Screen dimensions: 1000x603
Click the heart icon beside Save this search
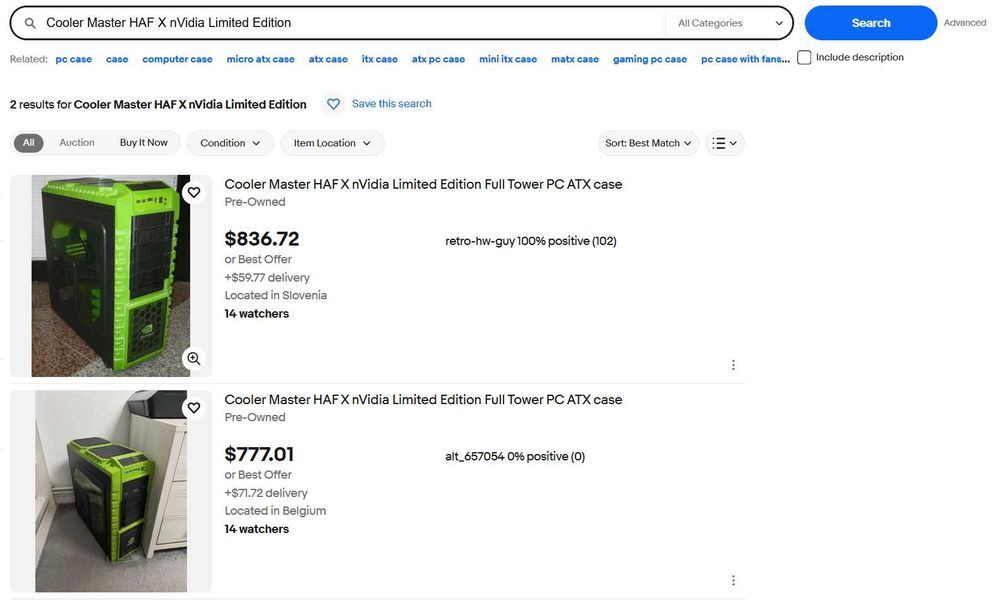point(334,104)
